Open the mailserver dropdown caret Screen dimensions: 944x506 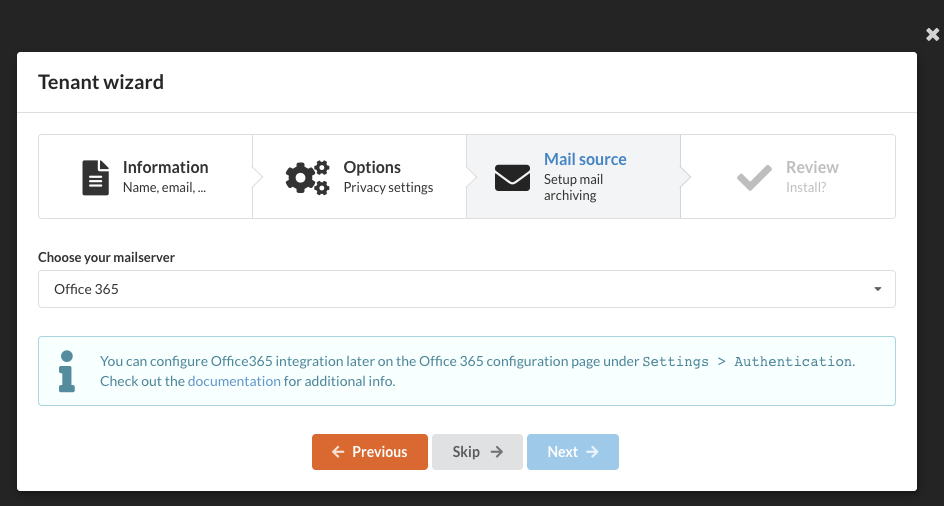pyautogui.click(x=878, y=289)
